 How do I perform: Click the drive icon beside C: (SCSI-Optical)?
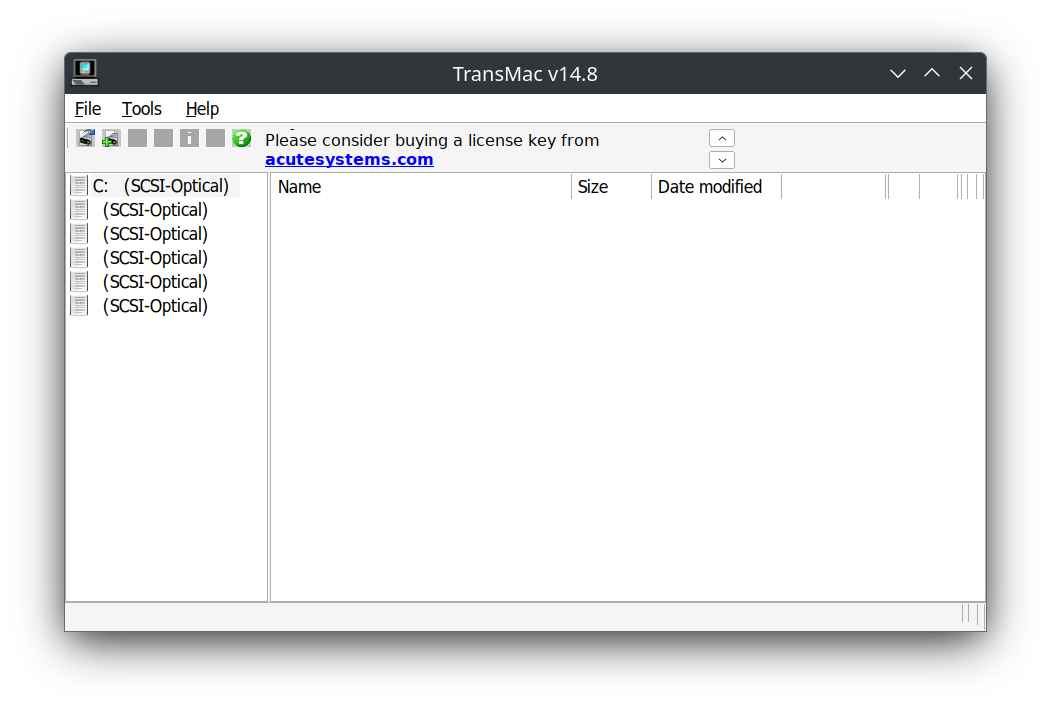click(x=78, y=184)
